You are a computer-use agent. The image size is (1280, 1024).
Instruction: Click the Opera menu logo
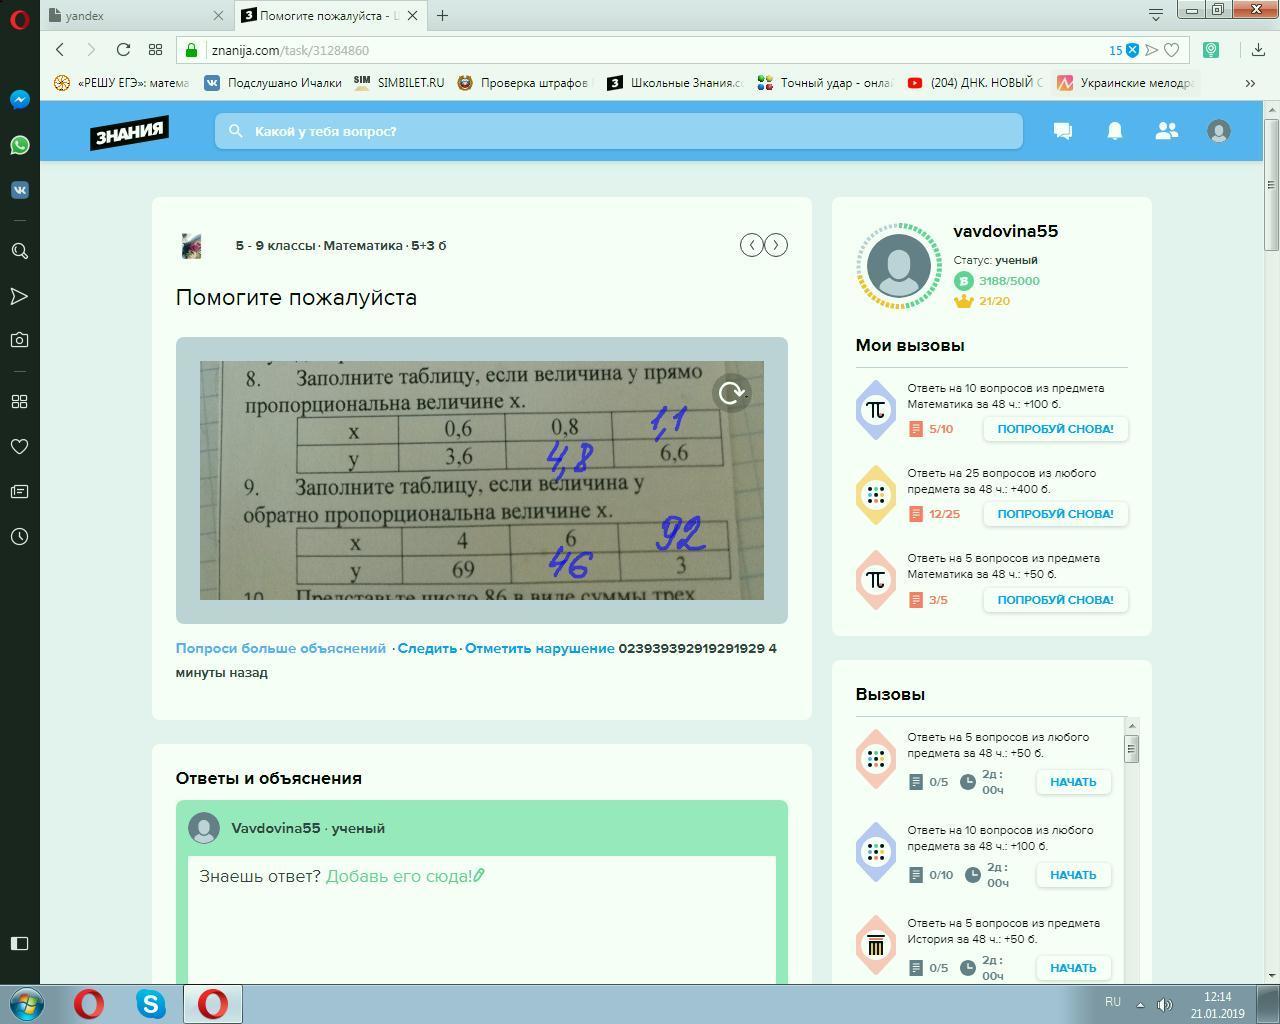pos(19,17)
